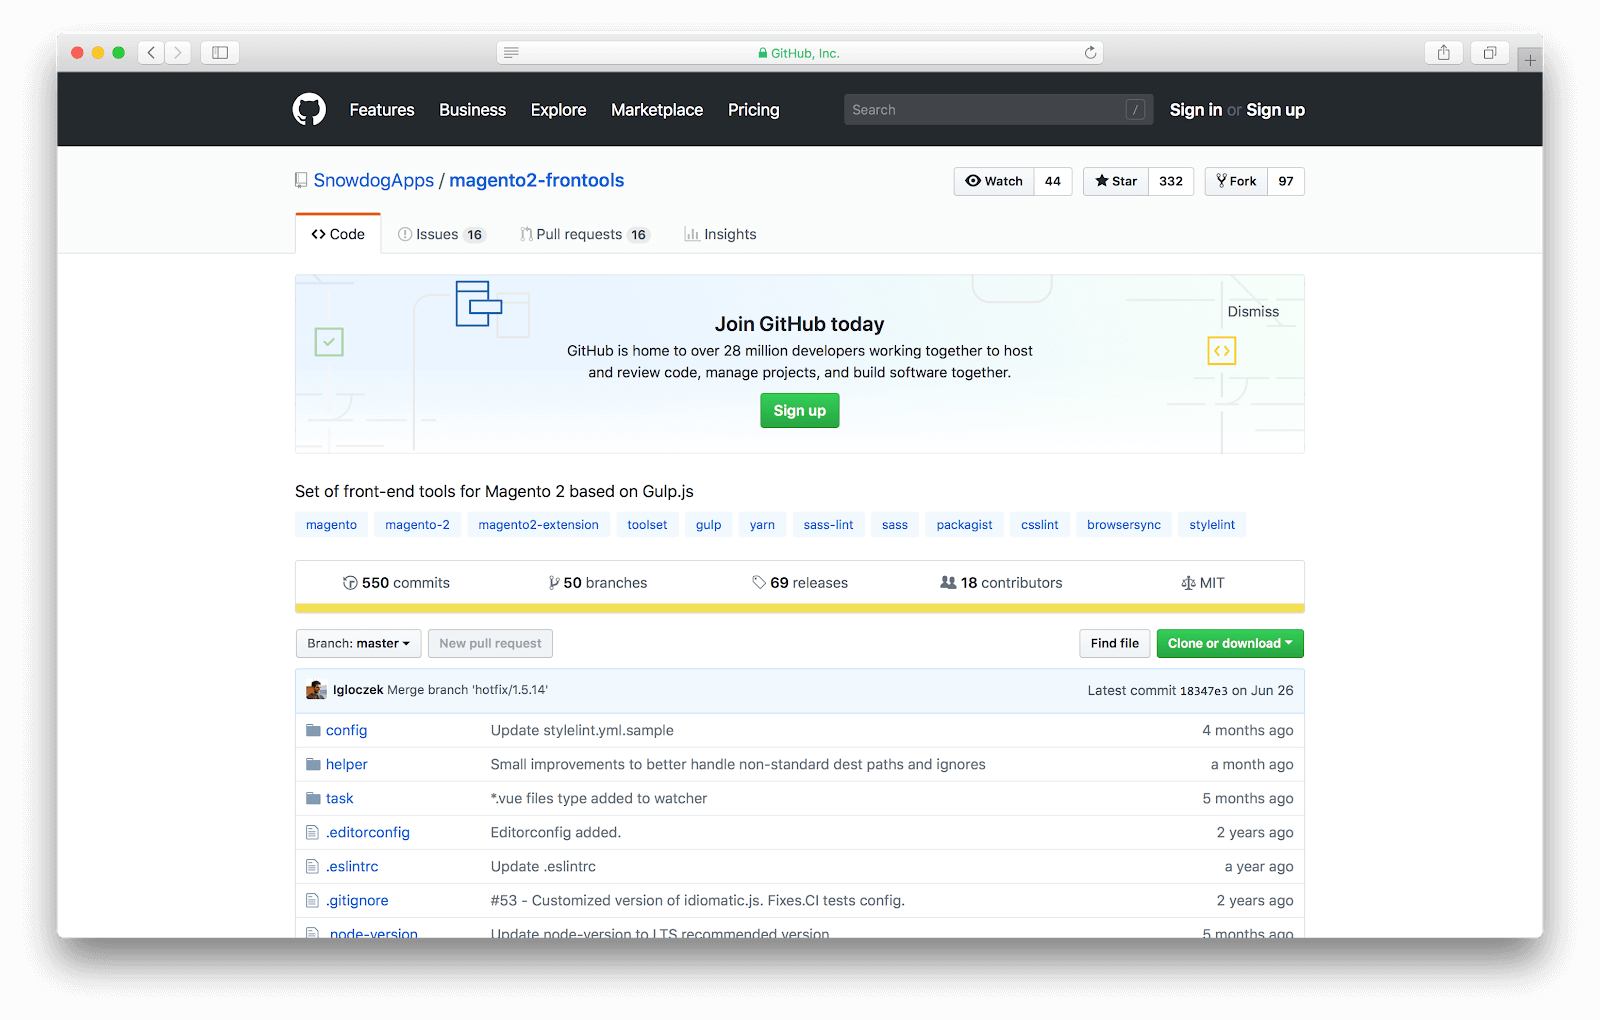
Task: Open the stargazers count 332
Action: (1171, 181)
